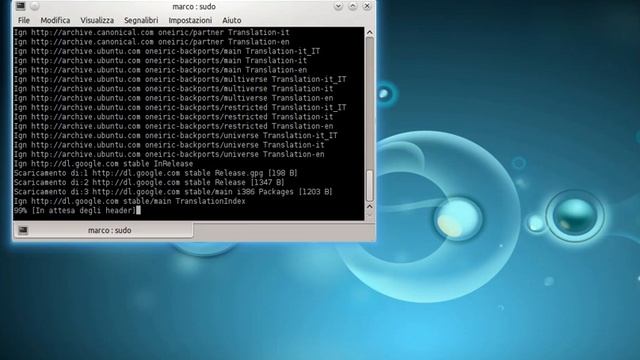Click the 'oneiric-backports/main Translation-it_IT' line

(167, 51)
